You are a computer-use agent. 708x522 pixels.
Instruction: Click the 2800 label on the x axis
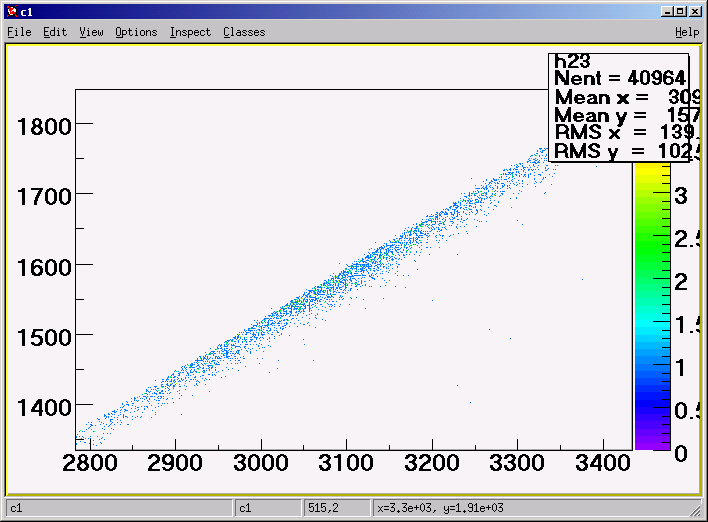click(x=90, y=463)
